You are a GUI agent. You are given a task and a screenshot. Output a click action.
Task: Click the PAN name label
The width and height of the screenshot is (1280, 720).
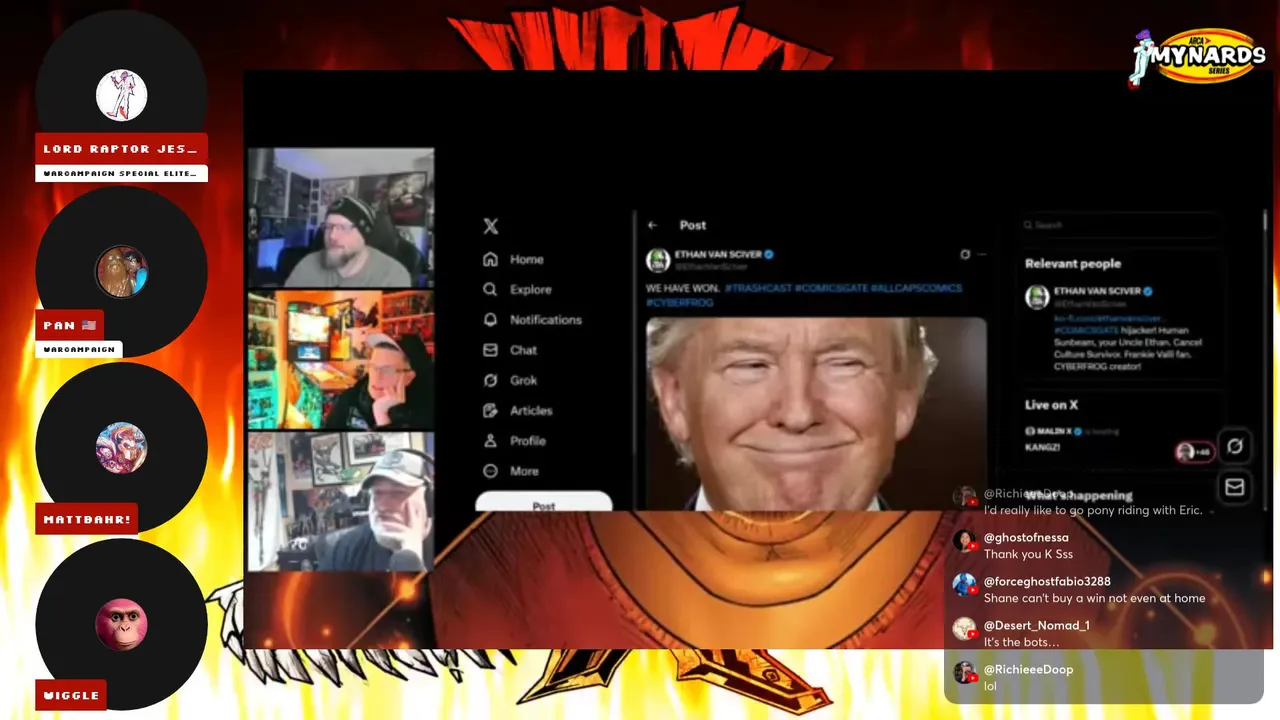[x=70, y=325]
